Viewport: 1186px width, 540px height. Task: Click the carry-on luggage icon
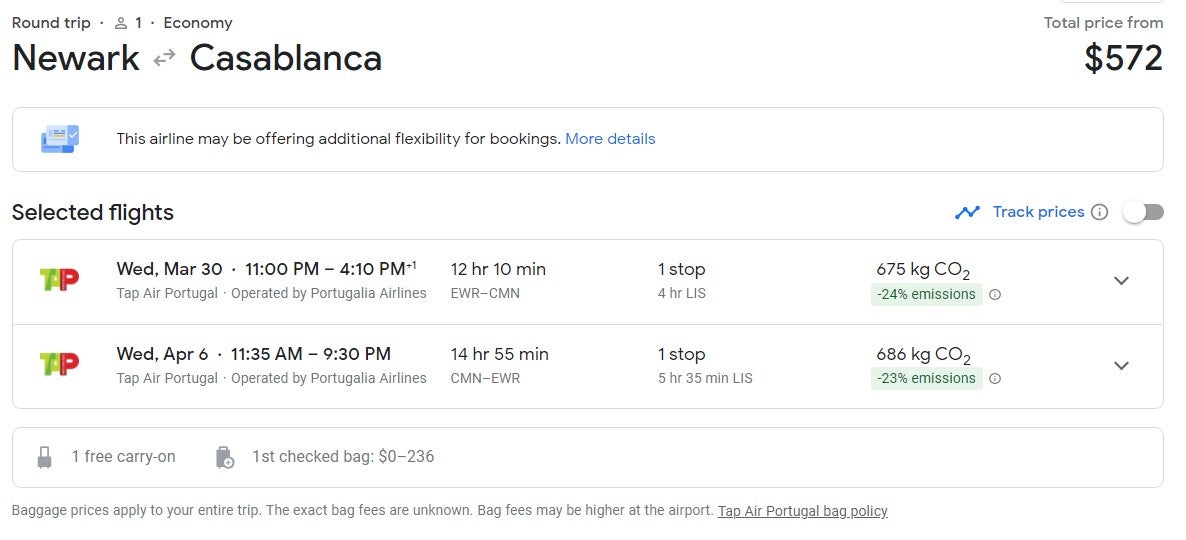point(45,457)
